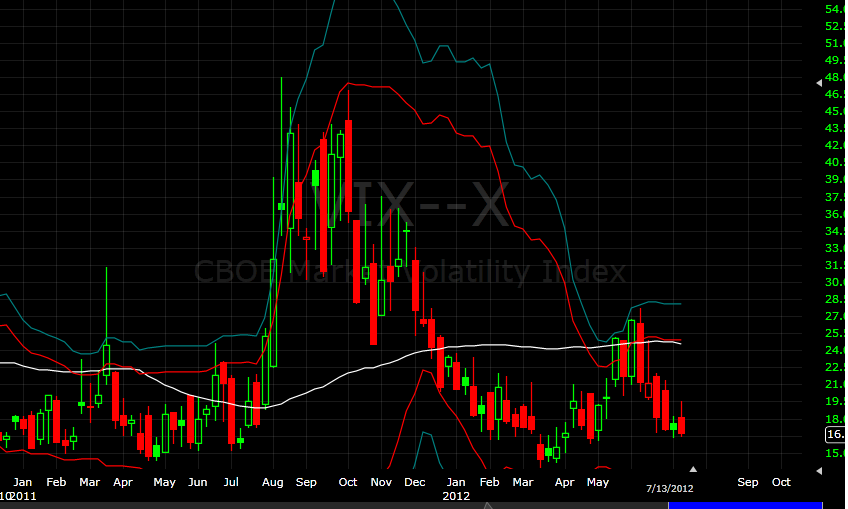Click the 2011 year label on the time axis
This screenshot has width=848, height=509.
23,496
